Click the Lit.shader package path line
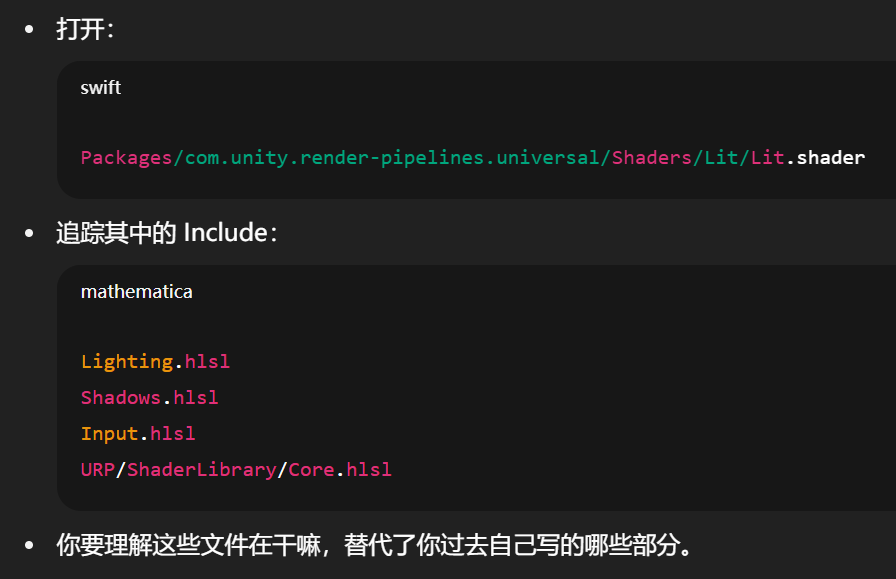 tap(473, 158)
